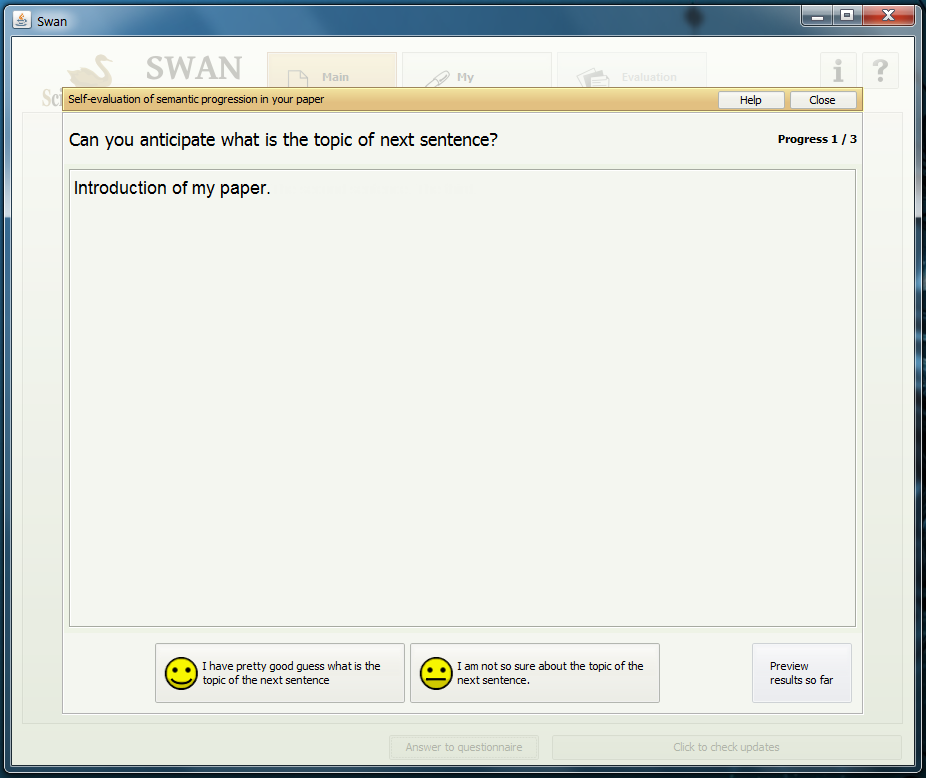The height and width of the screenshot is (778, 926).
Task: Click the text 'Introduction of my paper.'
Action: (172, 188)
